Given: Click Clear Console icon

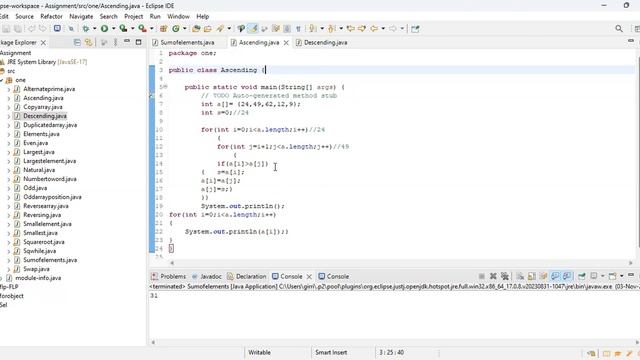Looking at the screenshot, I should [x=520, y=276].
